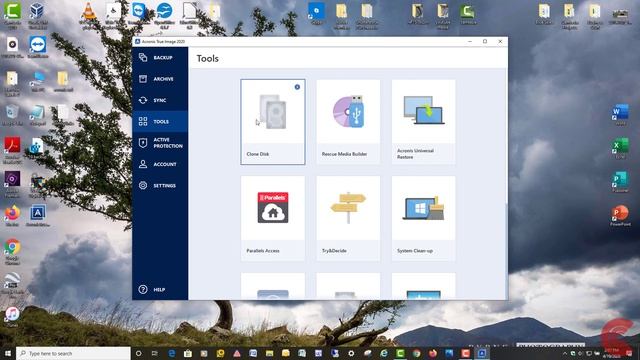Open the Try&Decide tool
Screen dimensions: 640x360
tap(348, 218)
